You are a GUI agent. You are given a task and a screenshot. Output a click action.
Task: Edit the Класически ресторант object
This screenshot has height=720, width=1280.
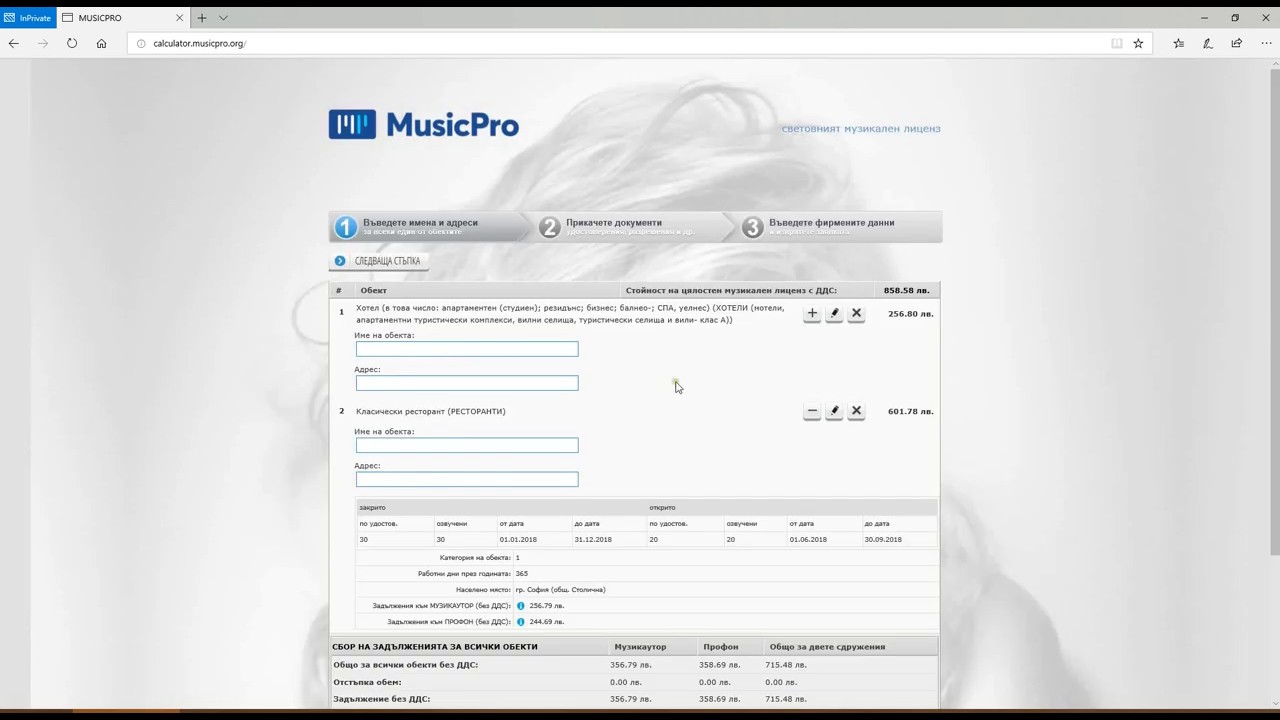[x=834, y=411]
